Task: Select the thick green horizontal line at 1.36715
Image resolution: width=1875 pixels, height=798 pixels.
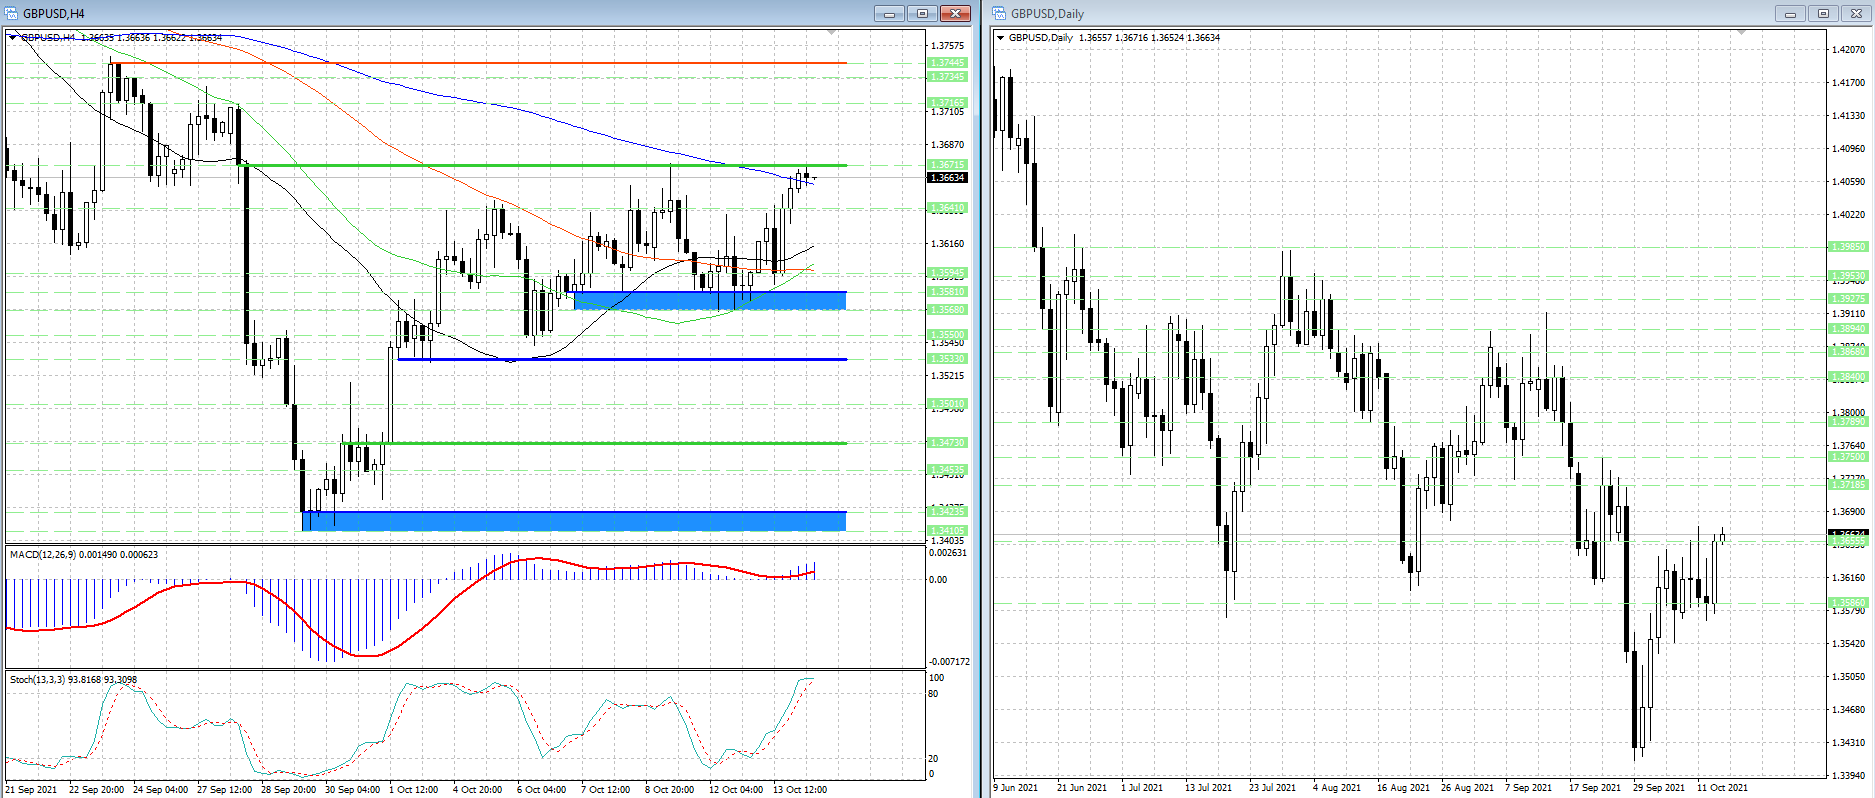Action: pos(545,165)
